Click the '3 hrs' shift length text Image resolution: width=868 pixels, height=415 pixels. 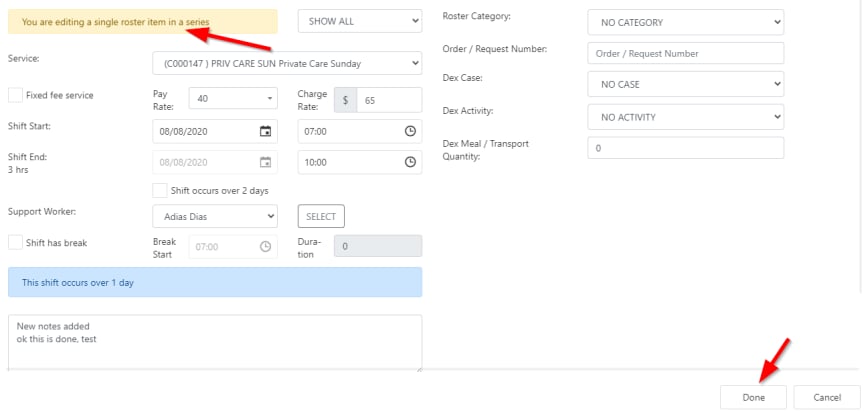18,170
